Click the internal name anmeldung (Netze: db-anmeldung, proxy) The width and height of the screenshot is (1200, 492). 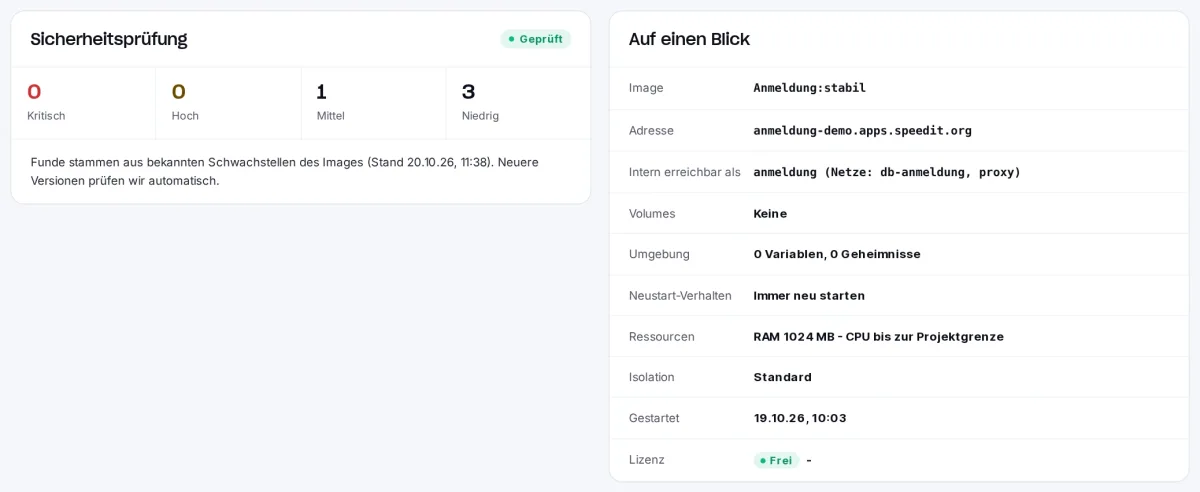coord(887,172)
